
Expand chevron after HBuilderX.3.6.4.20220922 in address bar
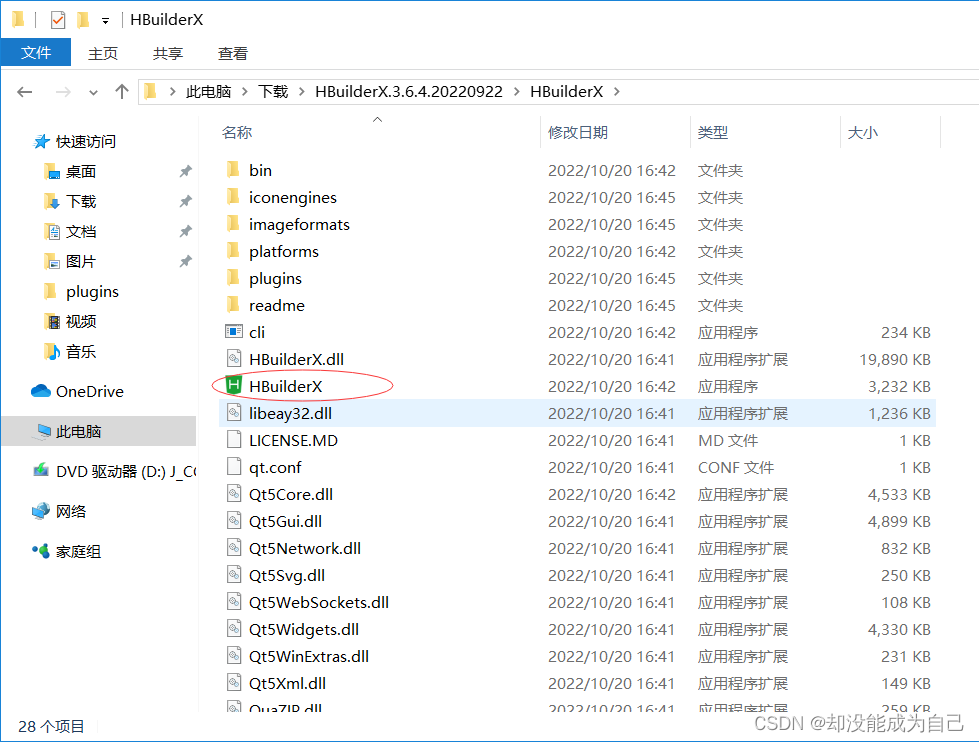point(516,92)
